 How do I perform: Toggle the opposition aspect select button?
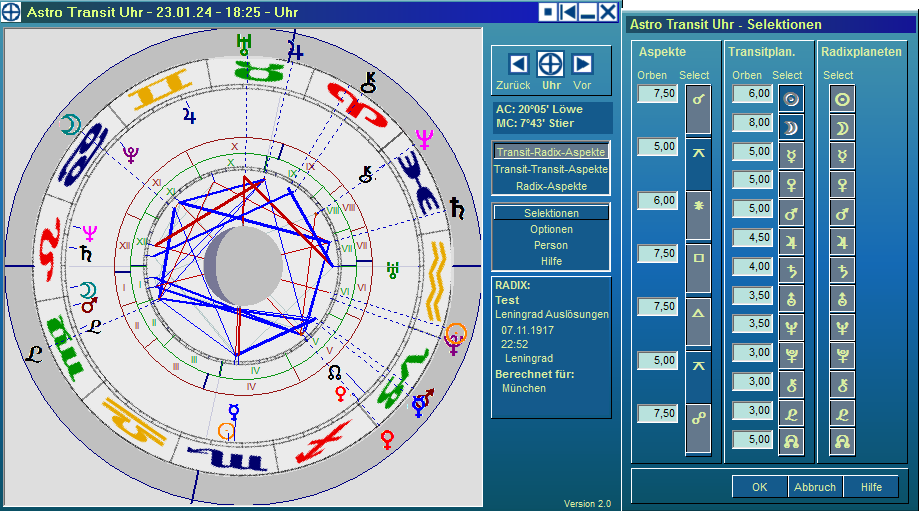699,429
